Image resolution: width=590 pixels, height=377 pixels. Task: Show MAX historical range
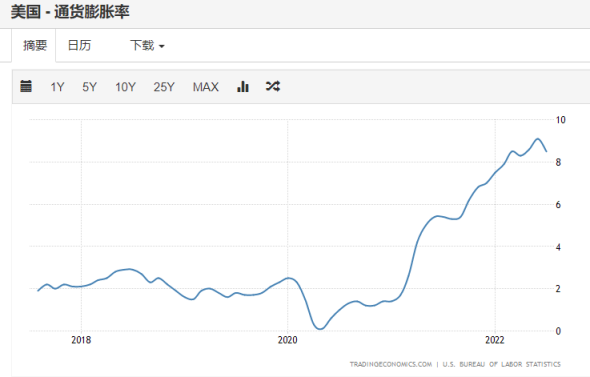coord(205,87)
